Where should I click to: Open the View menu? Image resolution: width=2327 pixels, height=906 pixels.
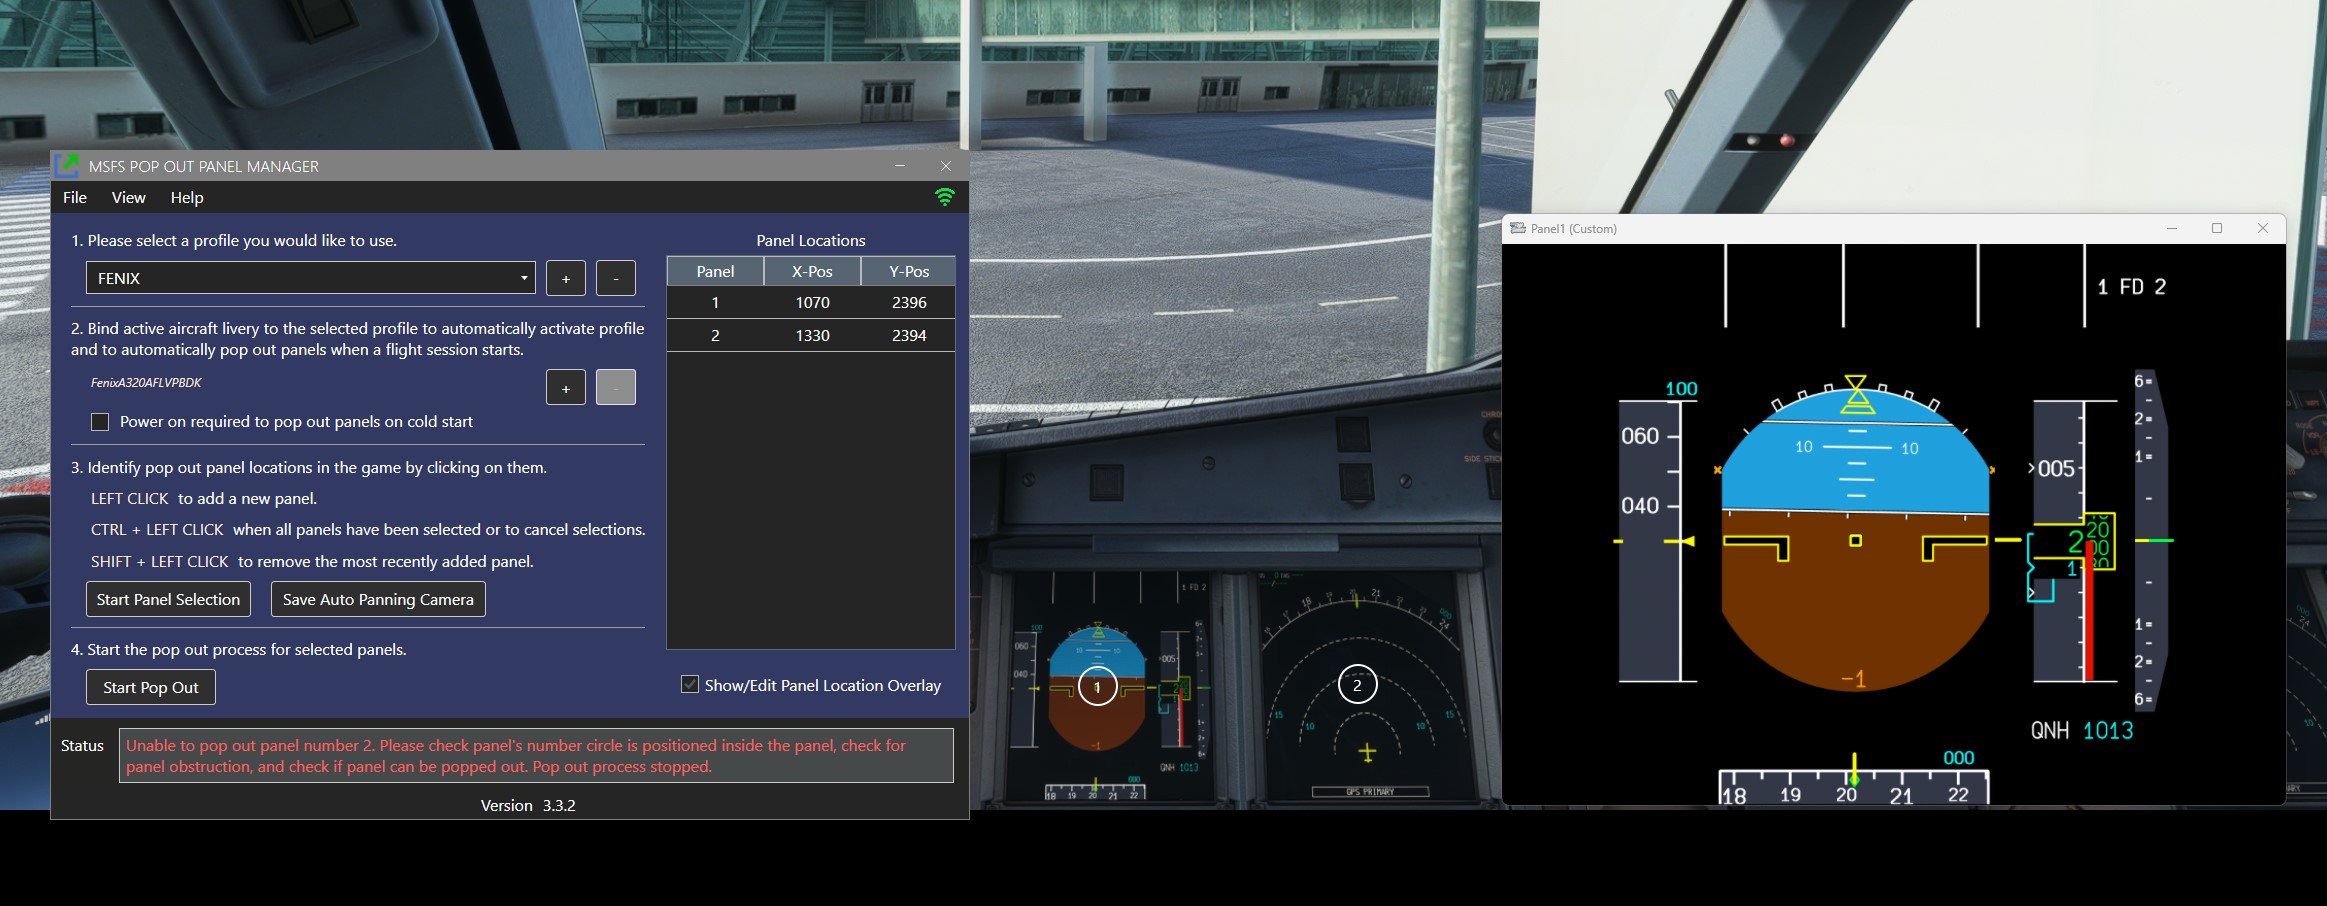tap(128, 197)
